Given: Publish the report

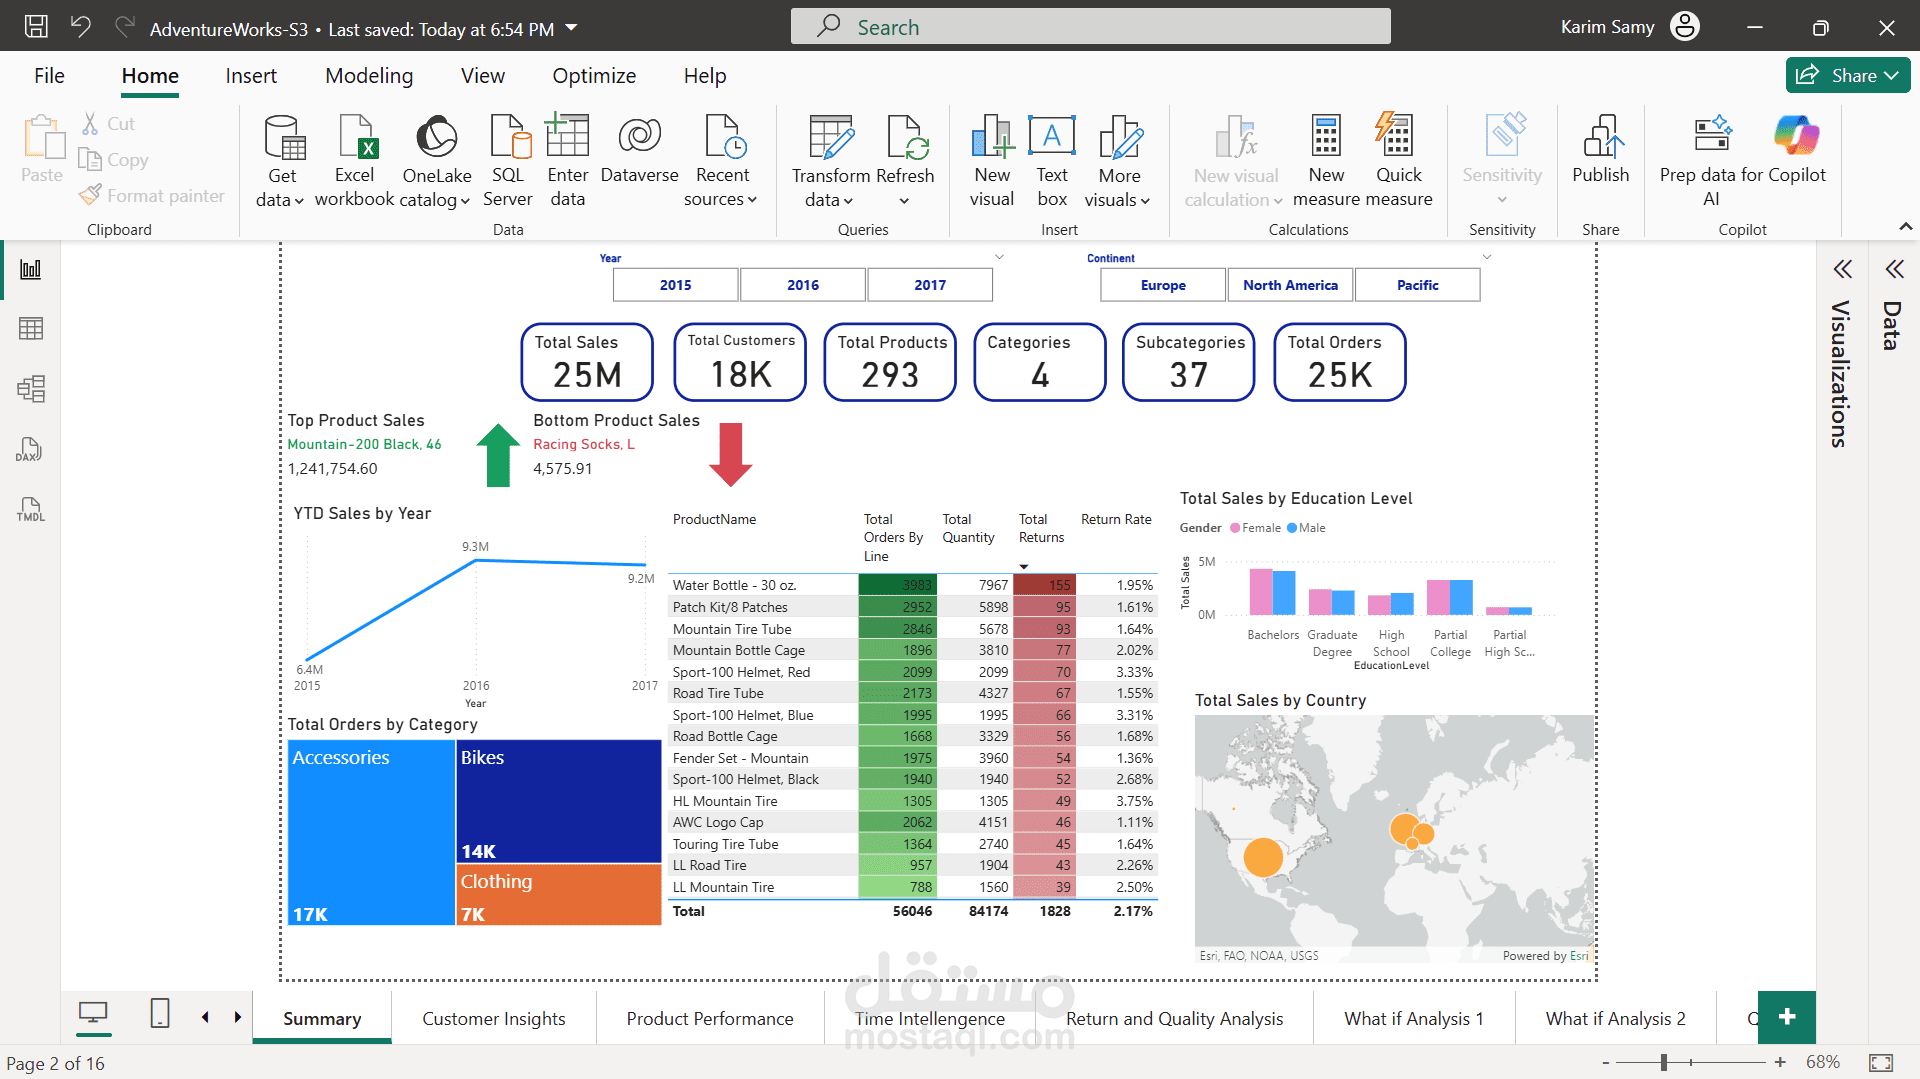Looking at the screenshot, I should [x=1601, y=150].
